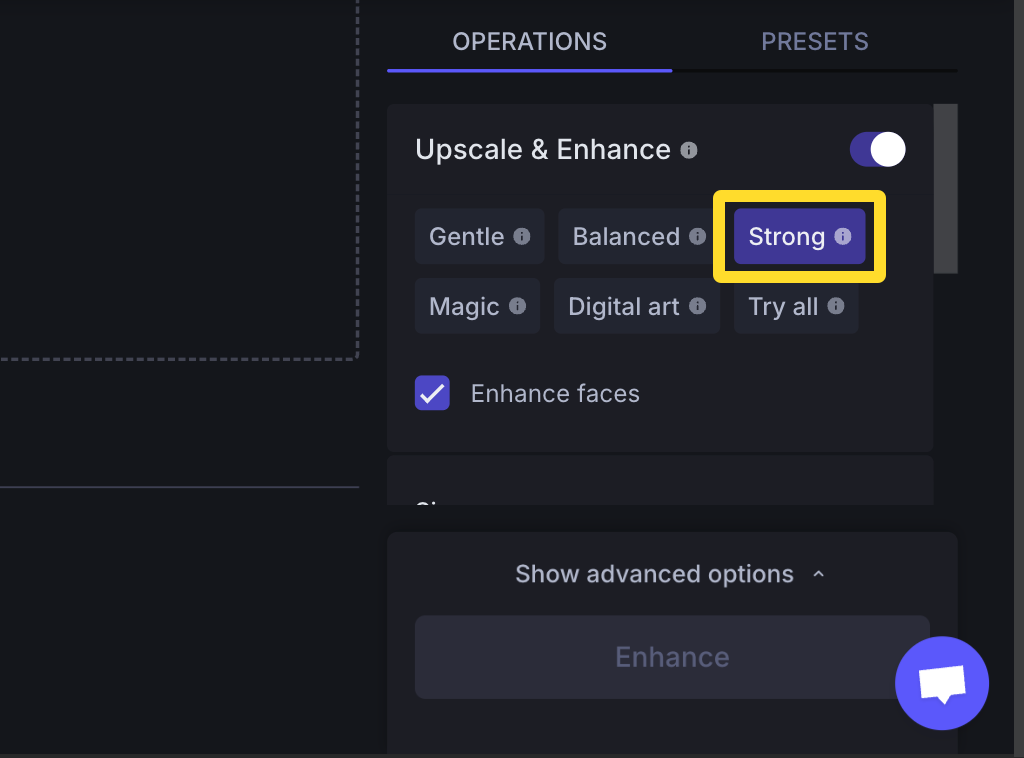Click the Balanced mode info icon

coord(697,236)
